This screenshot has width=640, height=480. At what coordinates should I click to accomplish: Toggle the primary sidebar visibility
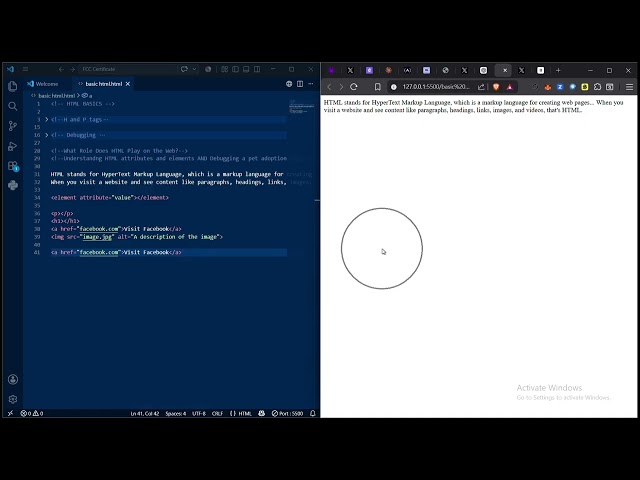coord(236,69)
